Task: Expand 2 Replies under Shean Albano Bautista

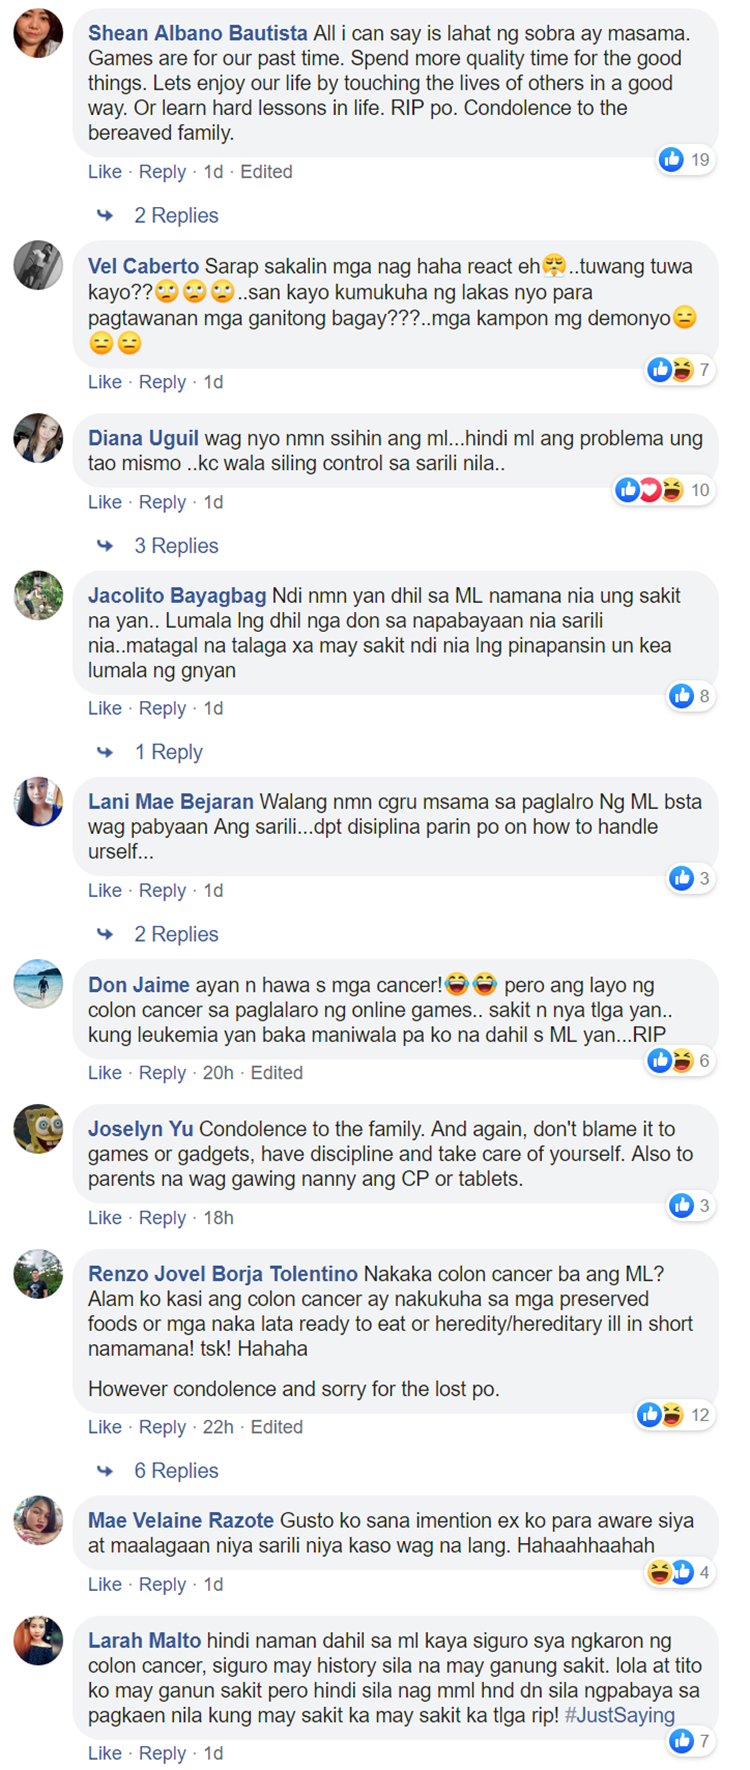Action: pos(176,215)
